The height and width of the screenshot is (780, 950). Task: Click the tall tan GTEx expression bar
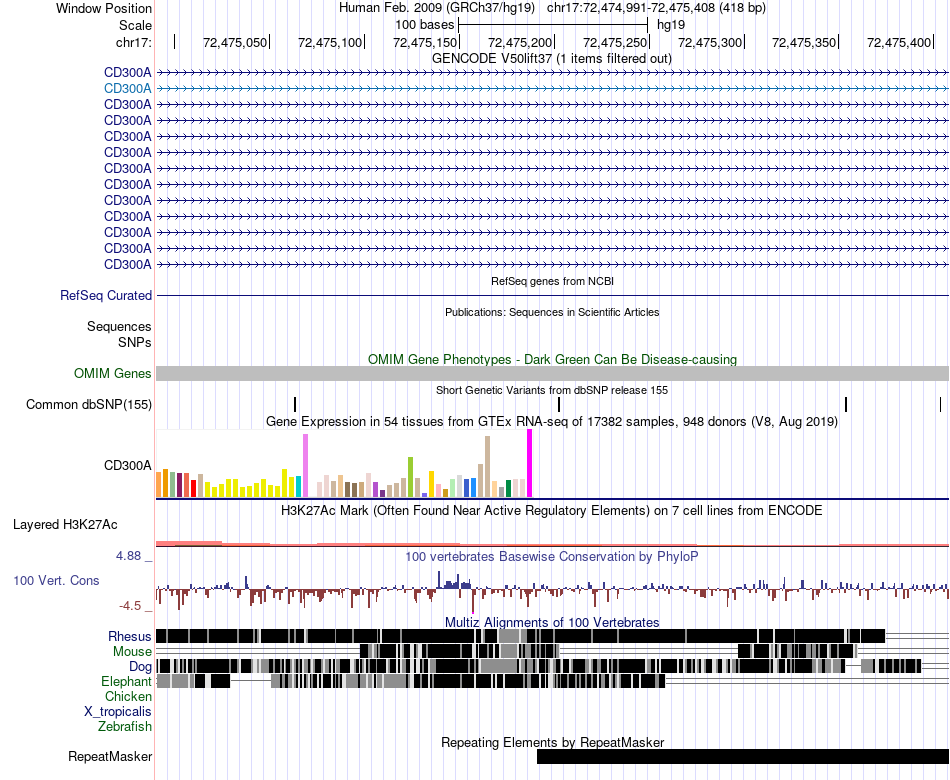point(487,467)
